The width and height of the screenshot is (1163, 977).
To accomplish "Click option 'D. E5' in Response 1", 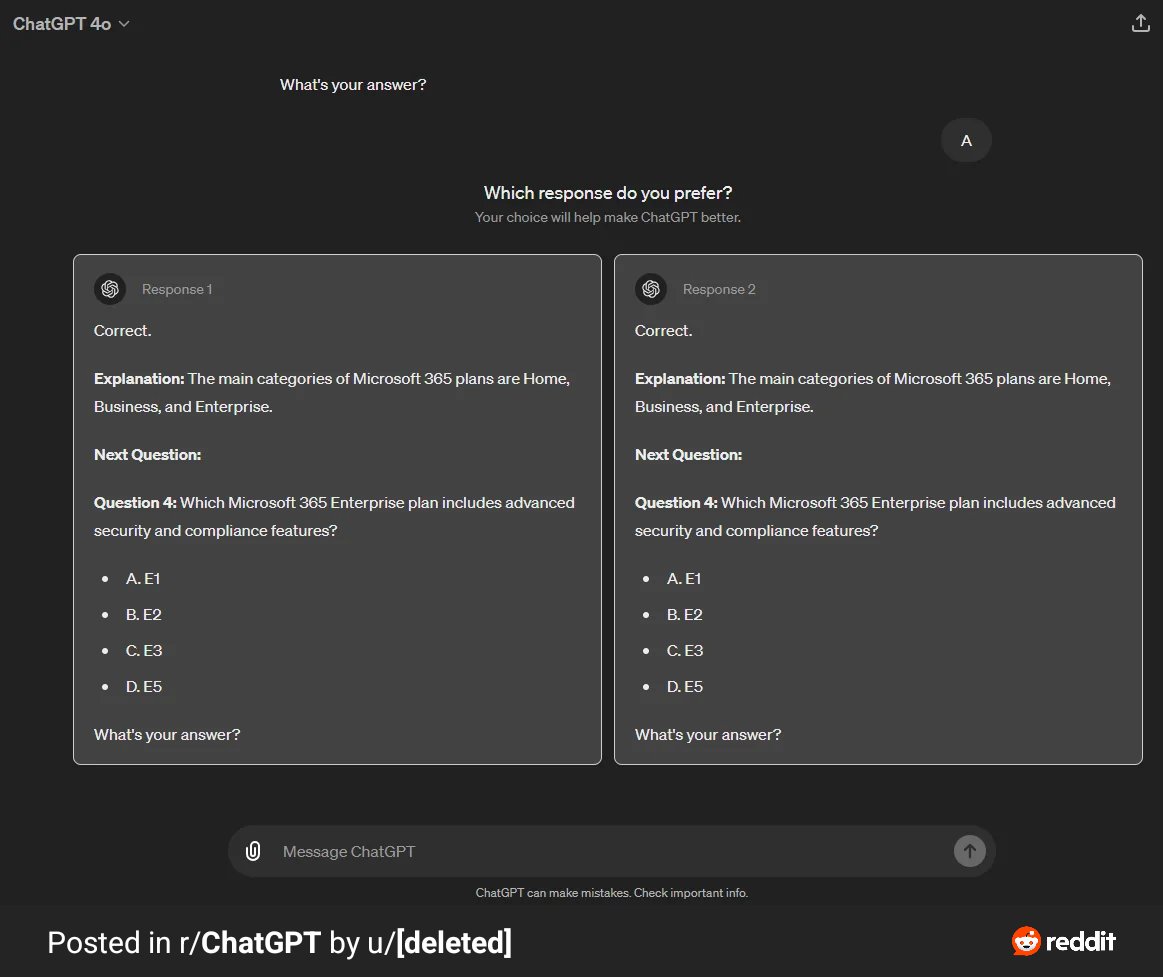I will tap(144, 687).
